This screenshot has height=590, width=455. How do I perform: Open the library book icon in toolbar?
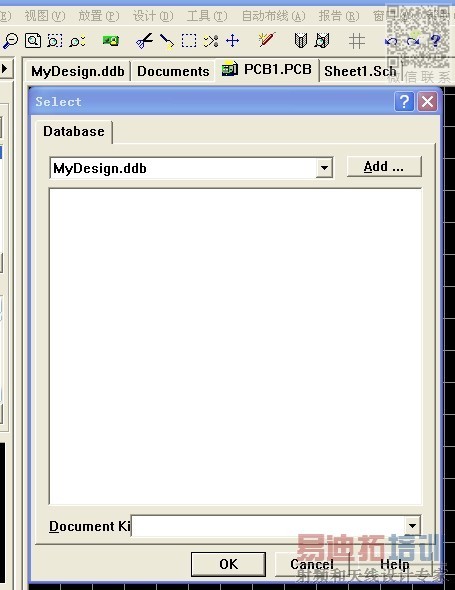click(x=301, y=40)
